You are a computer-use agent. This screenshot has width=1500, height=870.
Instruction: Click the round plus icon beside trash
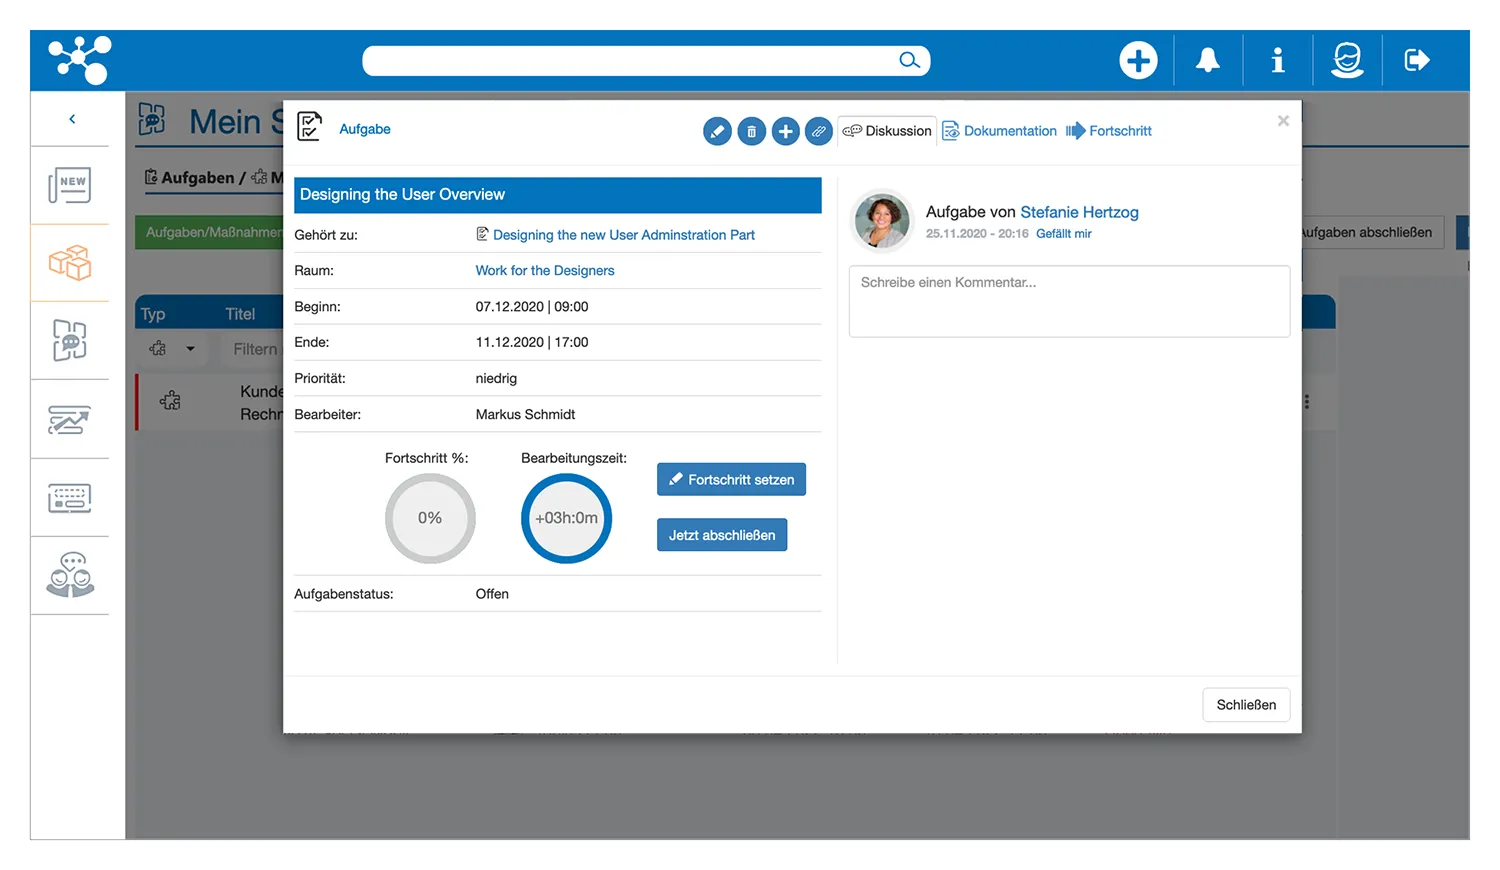pyautogui.click(x=786, y=131)
